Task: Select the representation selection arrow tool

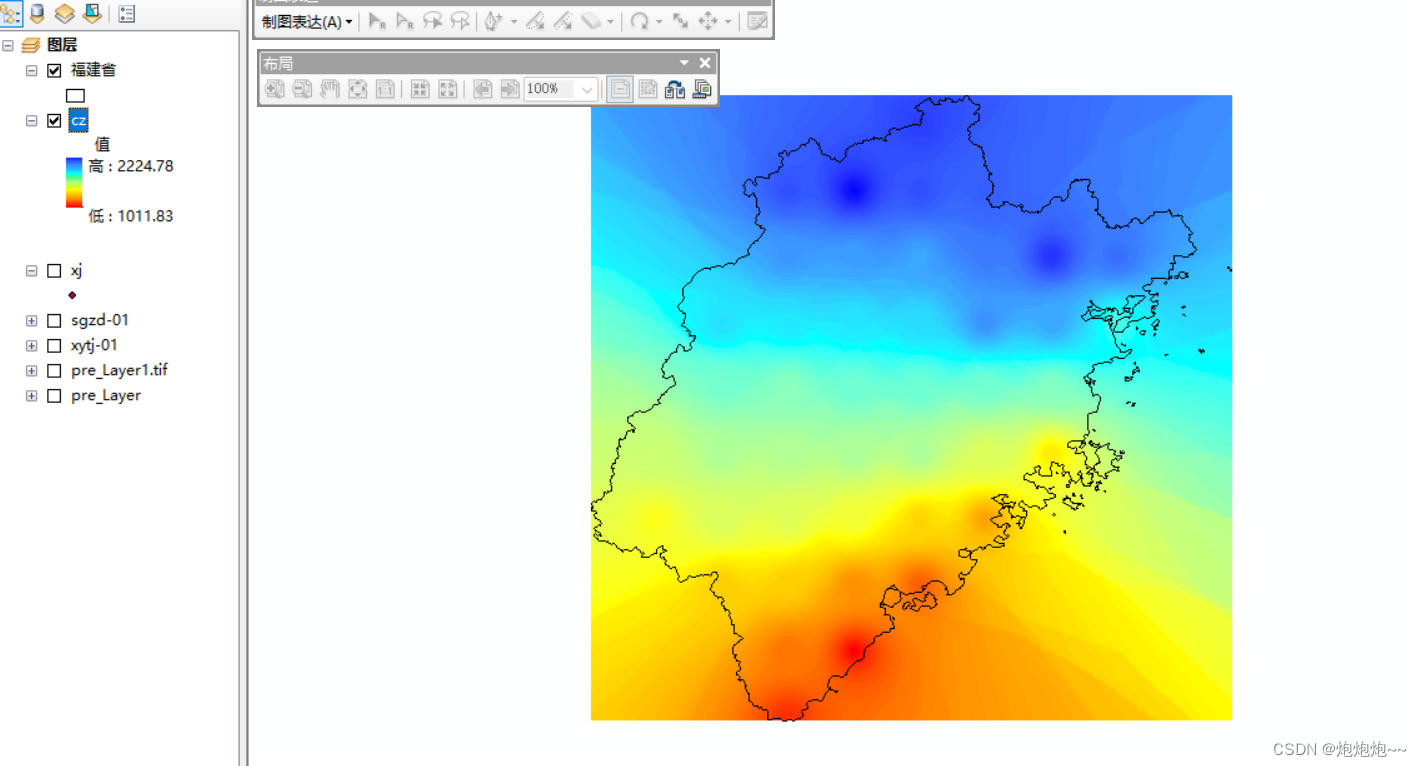Action: point(377,21)
